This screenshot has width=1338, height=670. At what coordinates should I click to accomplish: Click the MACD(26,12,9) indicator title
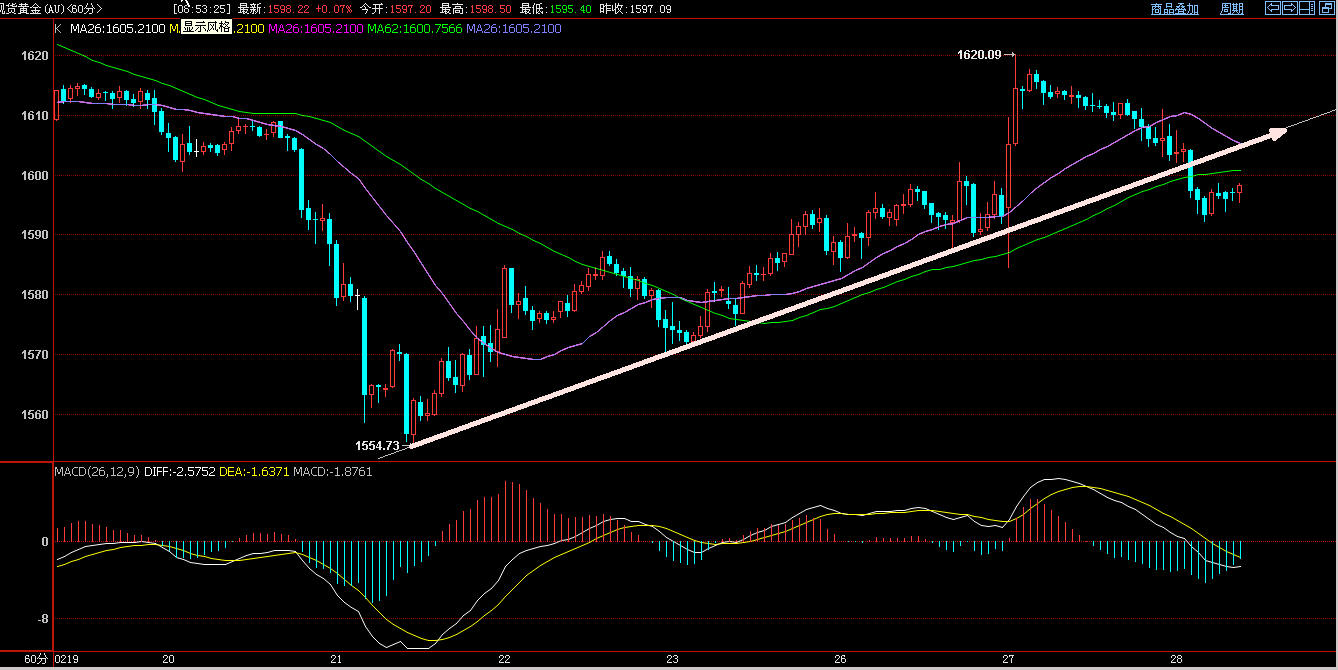click(97, 471)
